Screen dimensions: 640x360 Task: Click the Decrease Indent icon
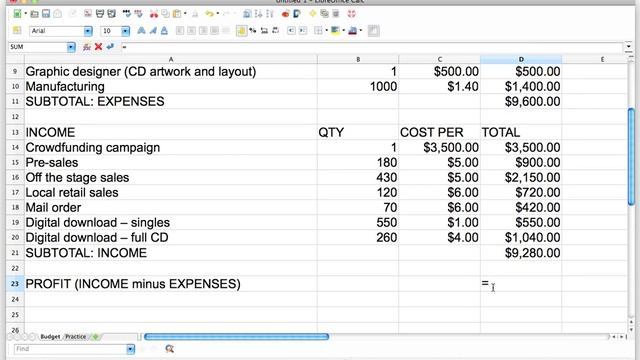291,31
